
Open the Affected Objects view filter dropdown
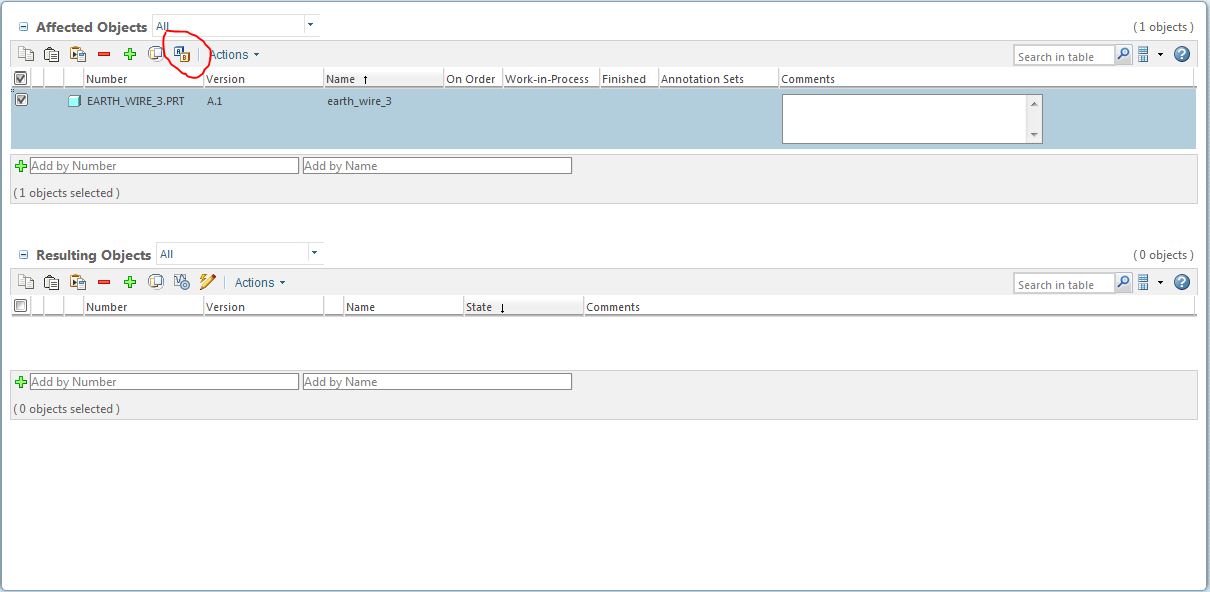tap(310, 25)
